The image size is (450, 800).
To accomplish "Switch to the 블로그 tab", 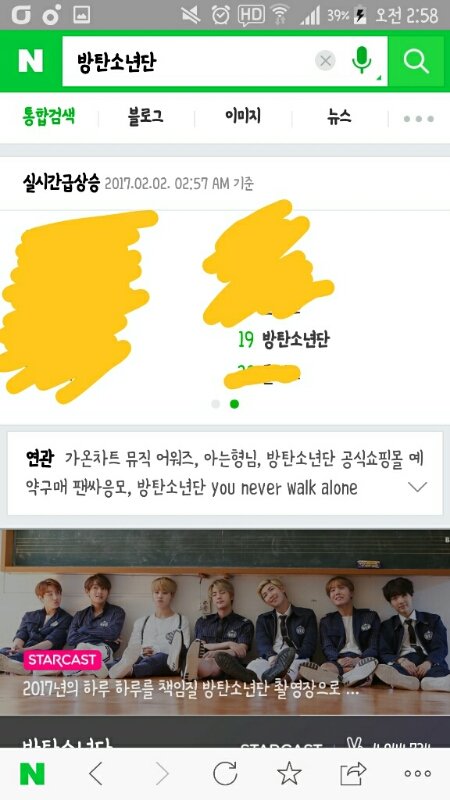I will point(146,117).
